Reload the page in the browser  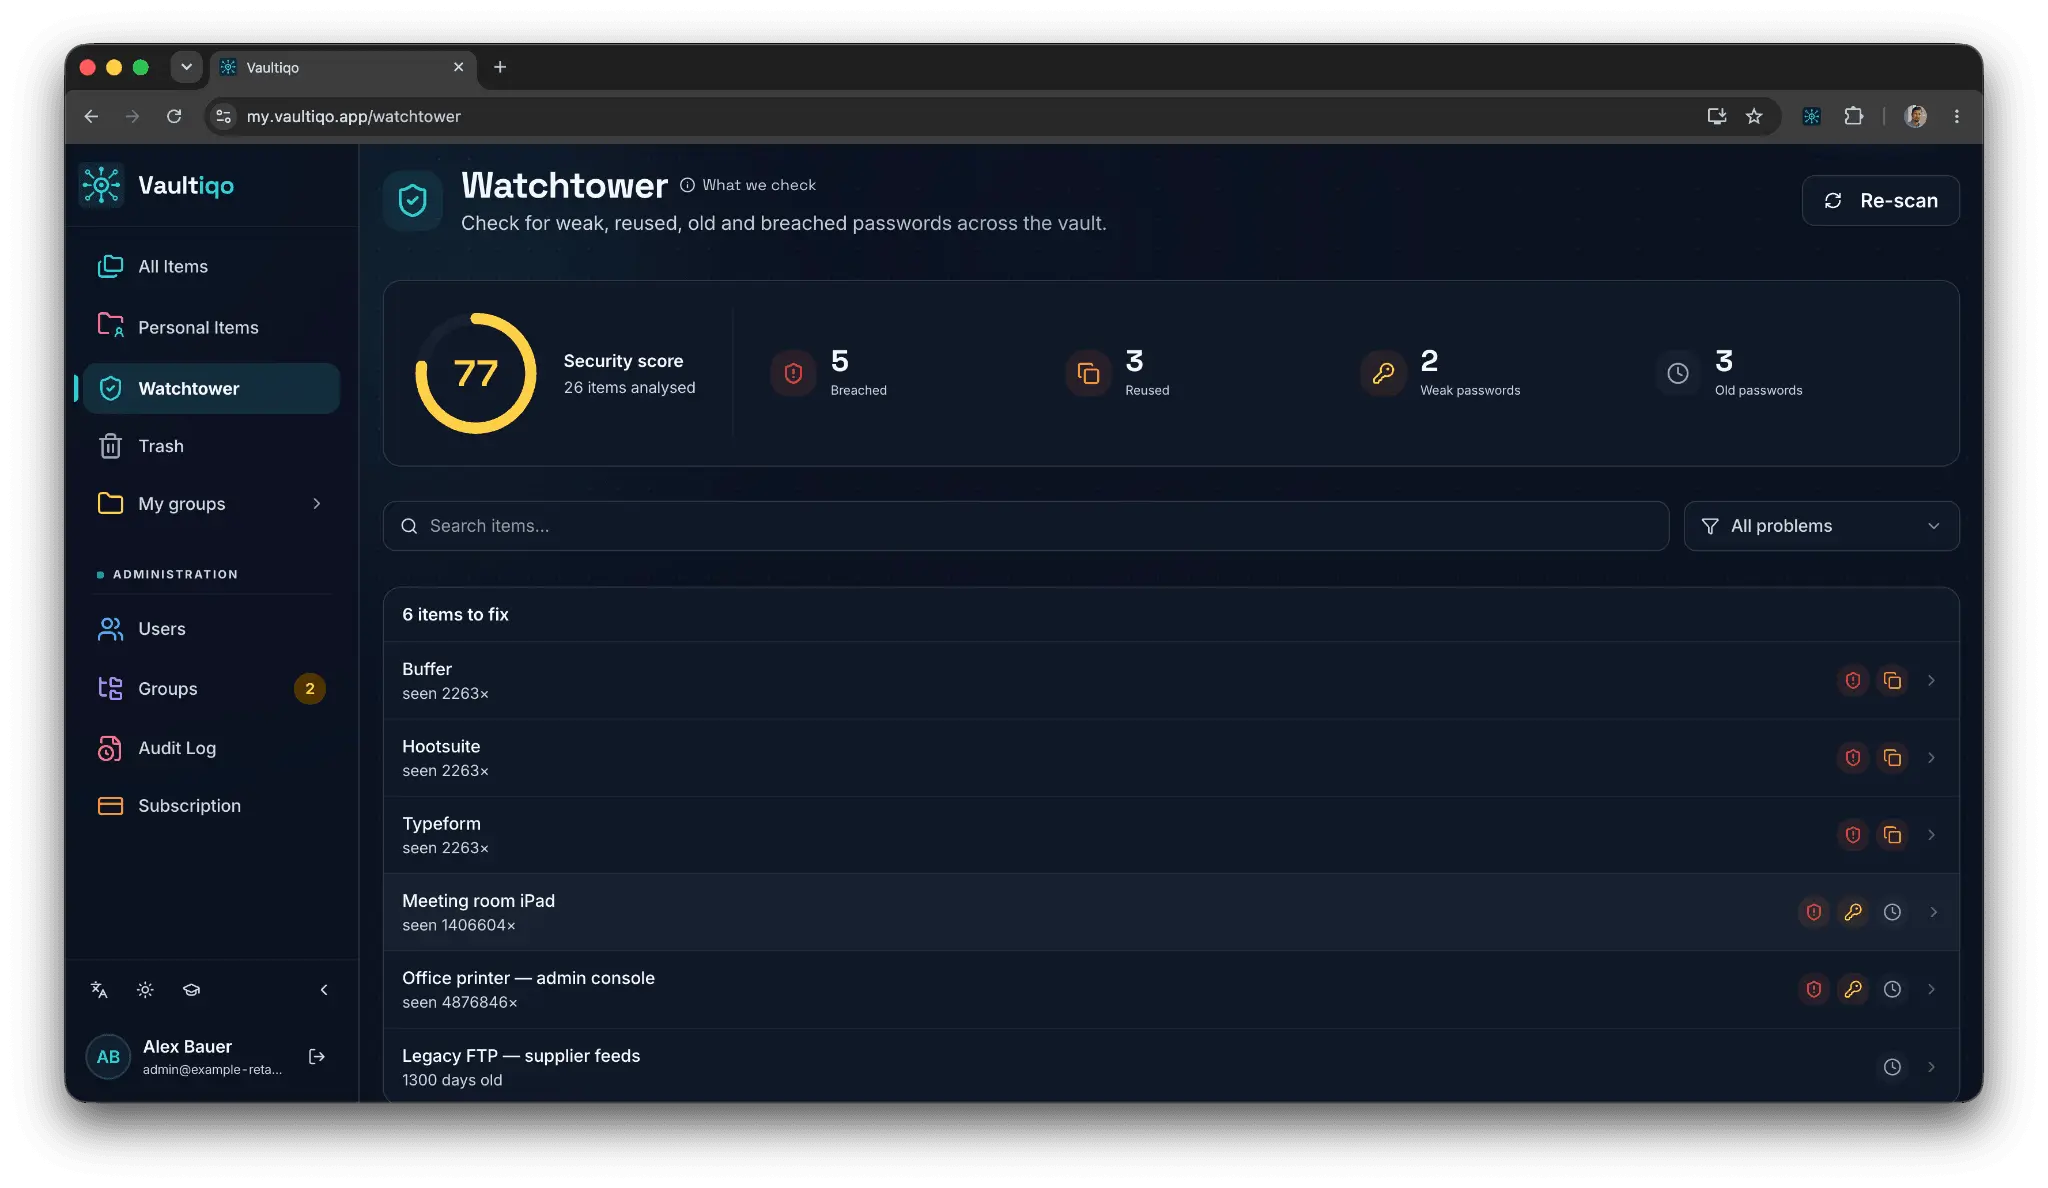[x=174, y=116]
